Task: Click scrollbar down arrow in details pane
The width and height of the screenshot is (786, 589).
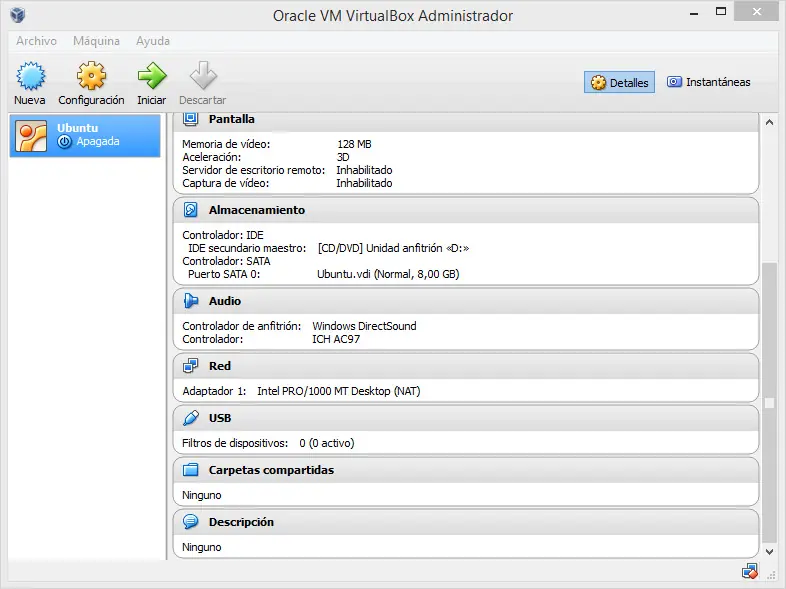Action: [769, 551]
